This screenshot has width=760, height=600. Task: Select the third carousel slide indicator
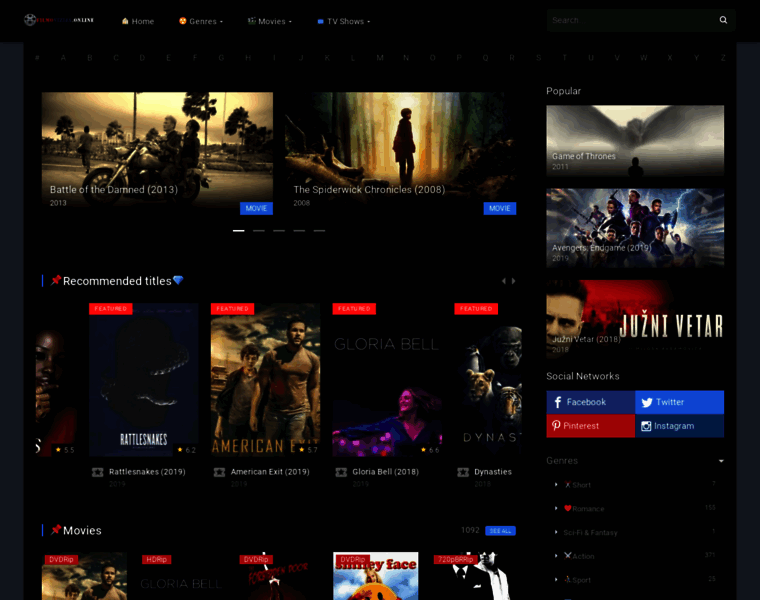[279, 231]
